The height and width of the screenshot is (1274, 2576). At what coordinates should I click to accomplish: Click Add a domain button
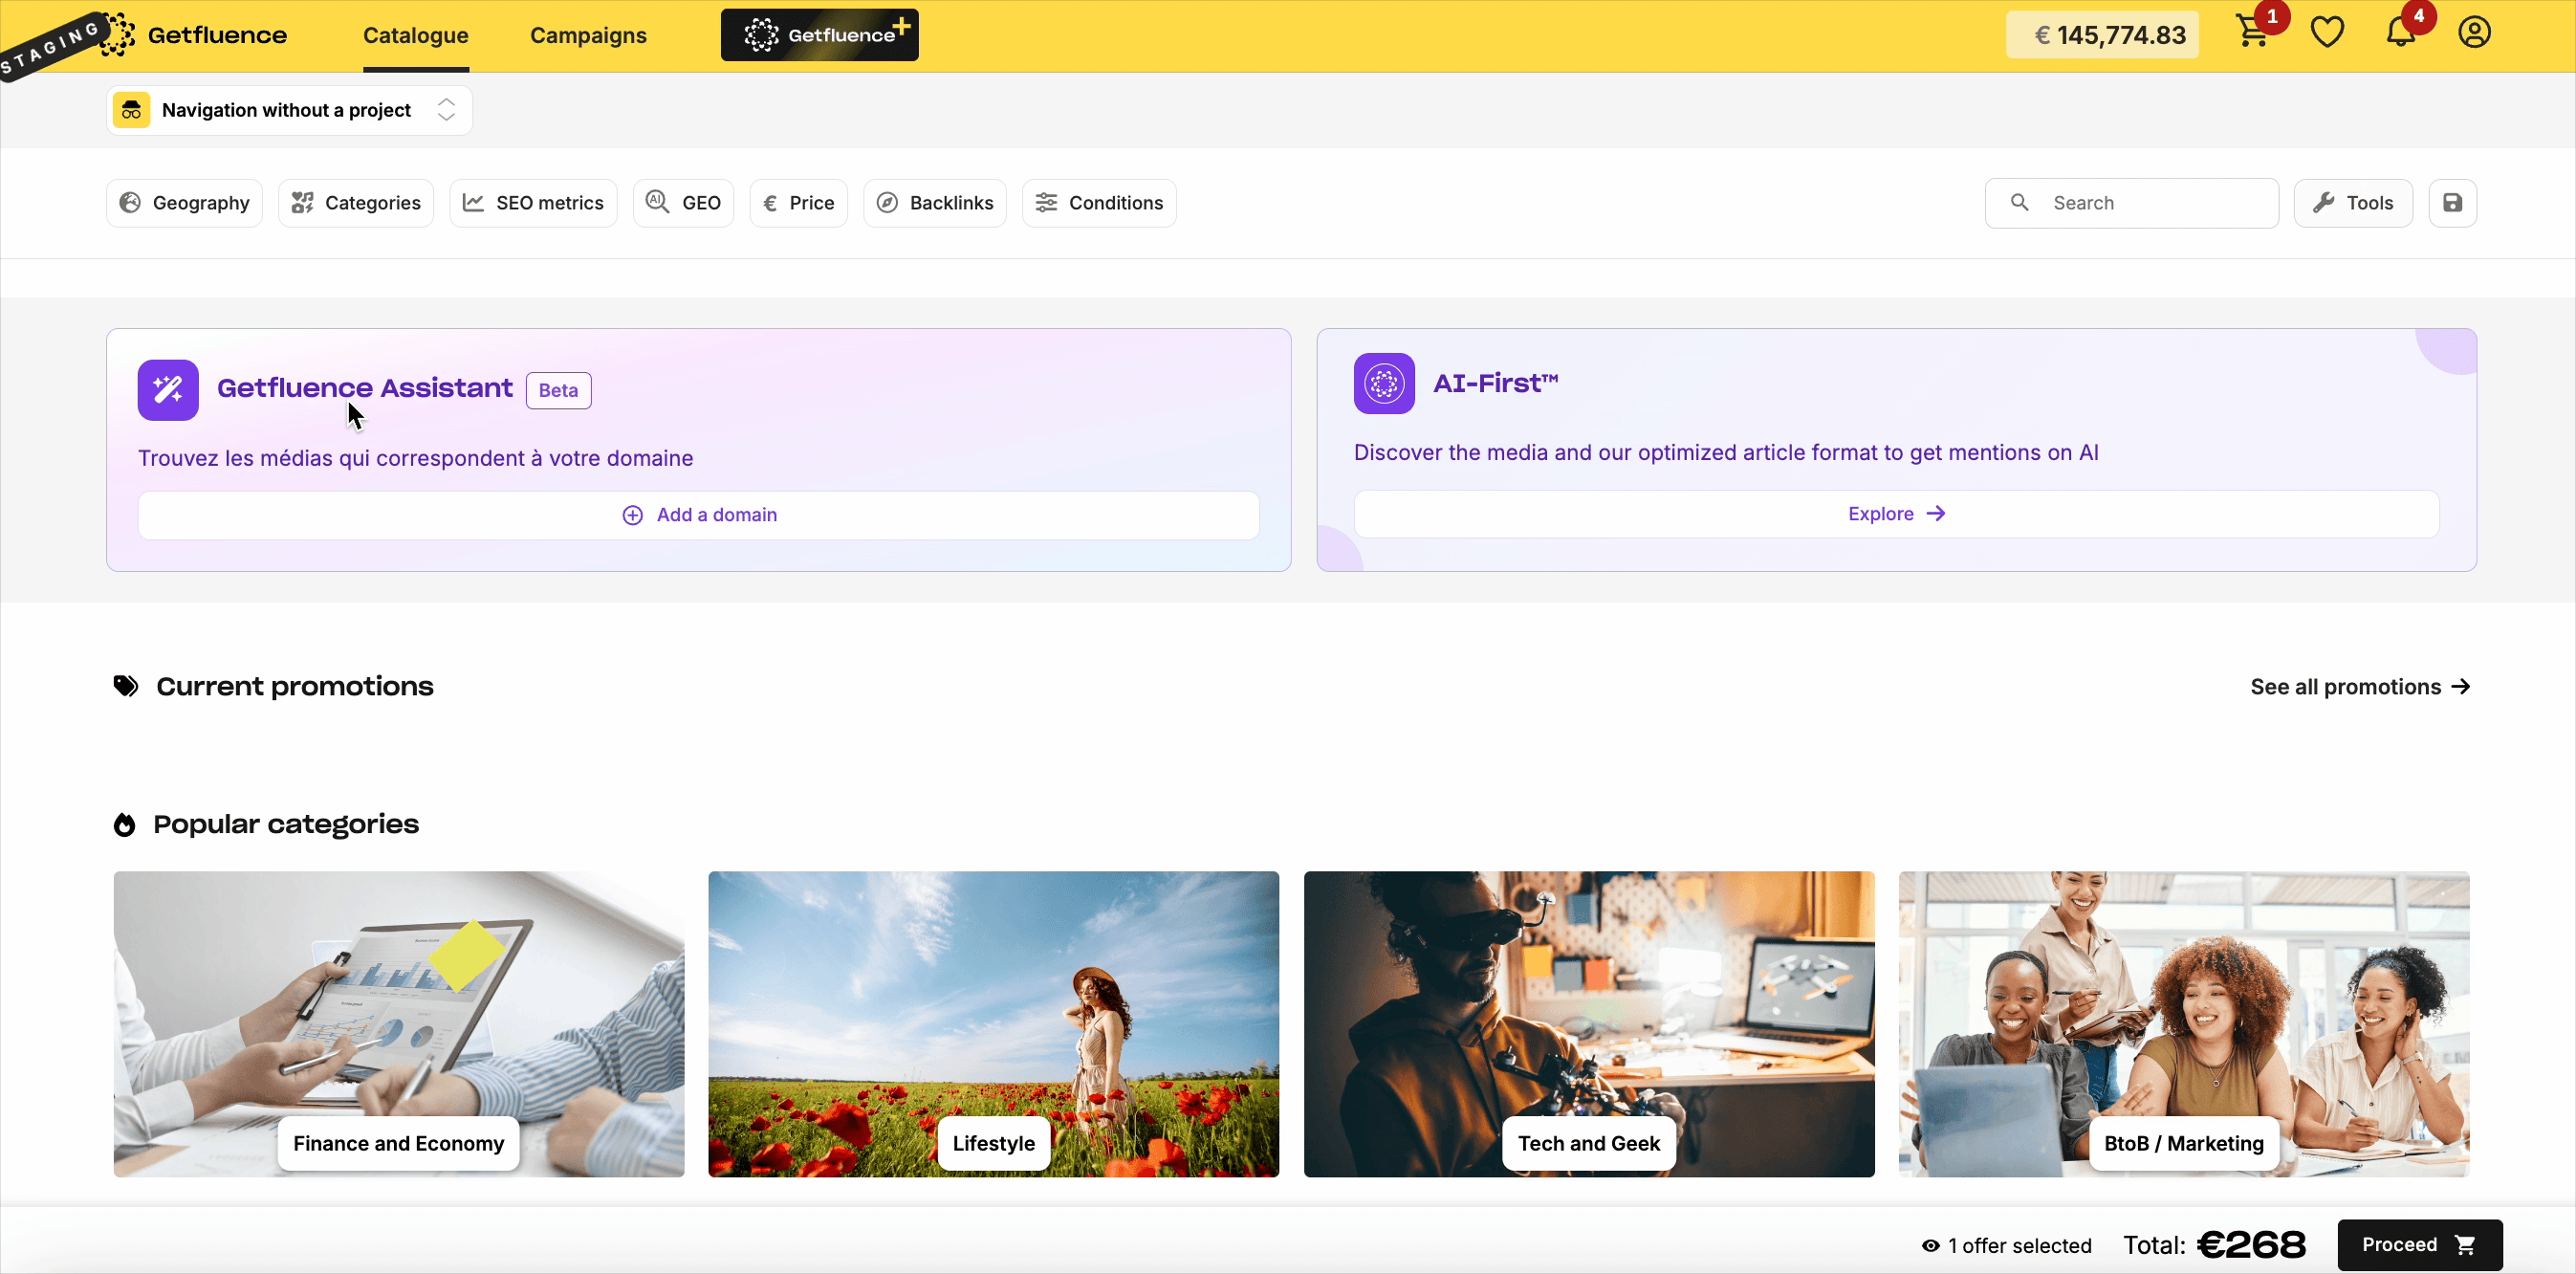point(699,515)
